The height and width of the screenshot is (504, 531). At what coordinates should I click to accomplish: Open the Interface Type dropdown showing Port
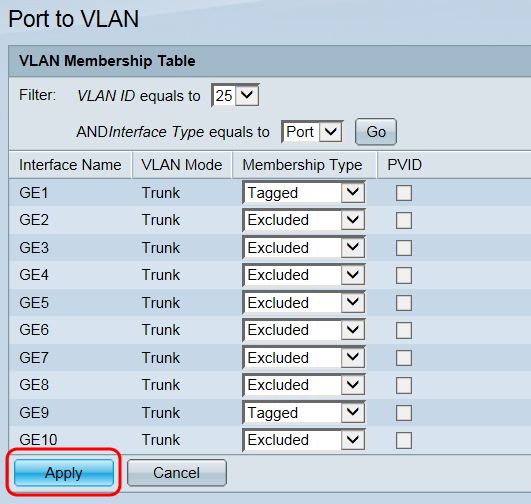(312, 132)
